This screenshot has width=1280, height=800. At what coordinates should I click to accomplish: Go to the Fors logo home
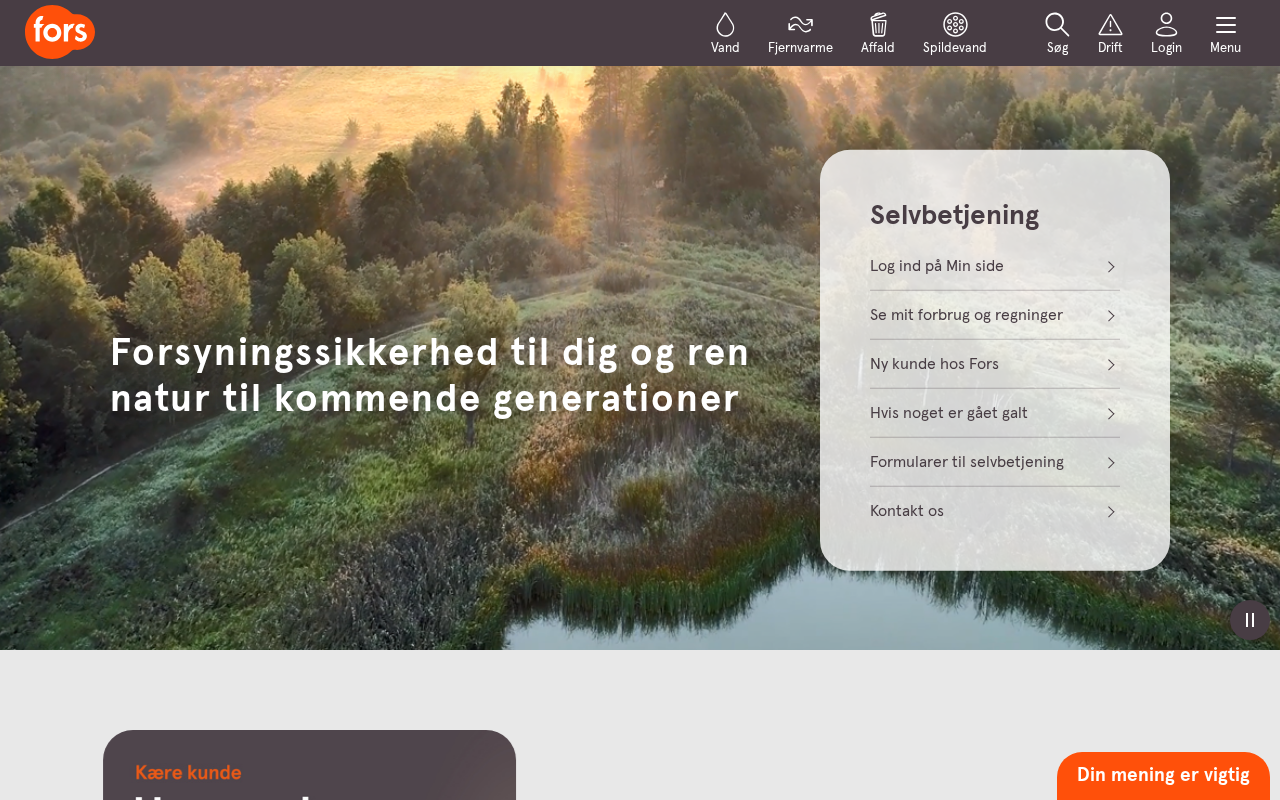coord(60,32)
